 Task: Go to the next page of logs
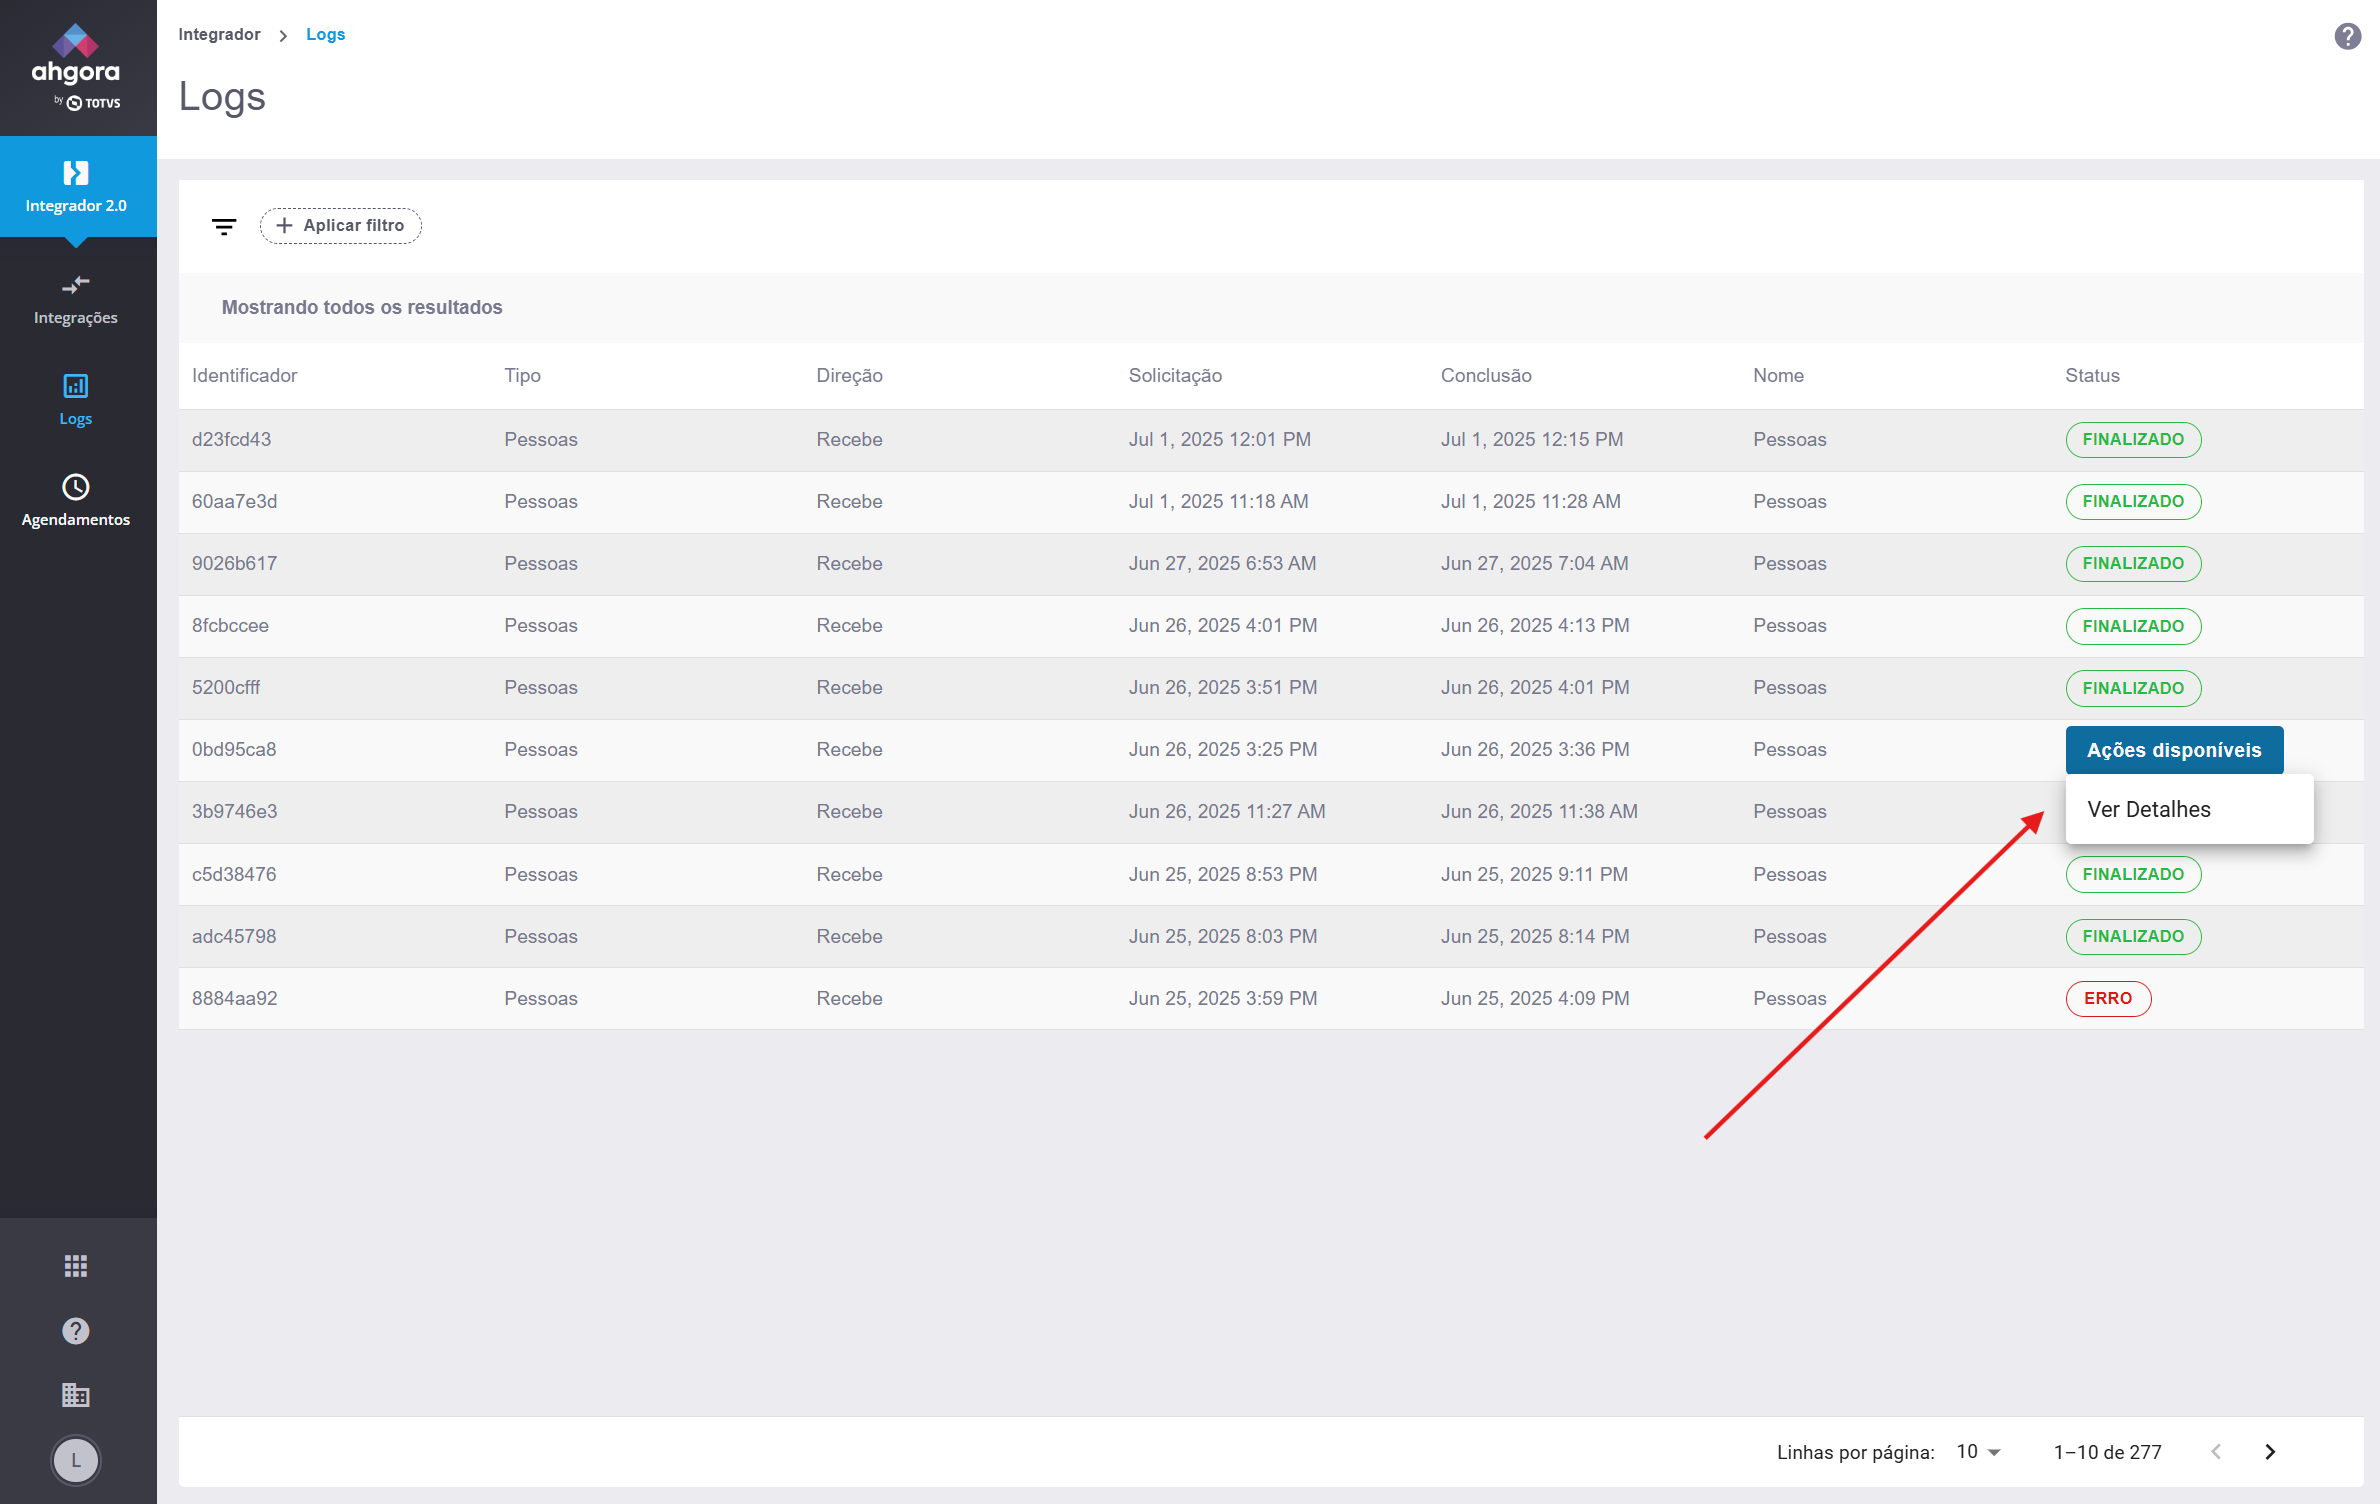point(2270,1452)
